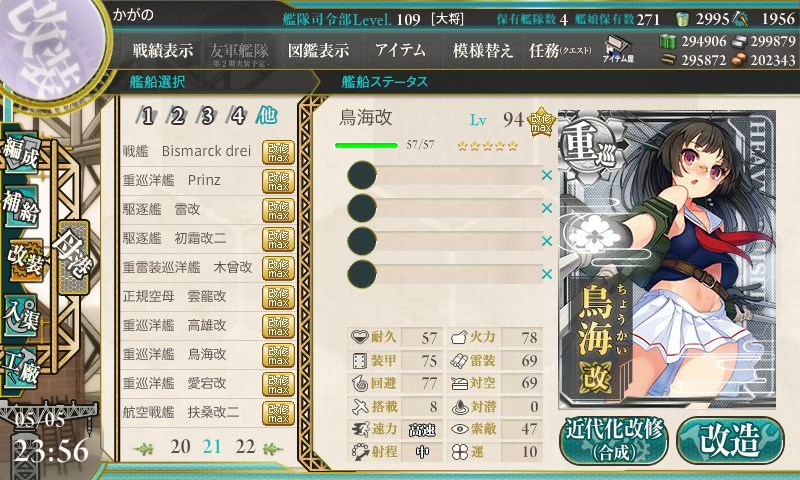The width and height of the screenshot is (800, 480).
Task: Remove equipment with first slot X icon
Action: pos(547,175)
